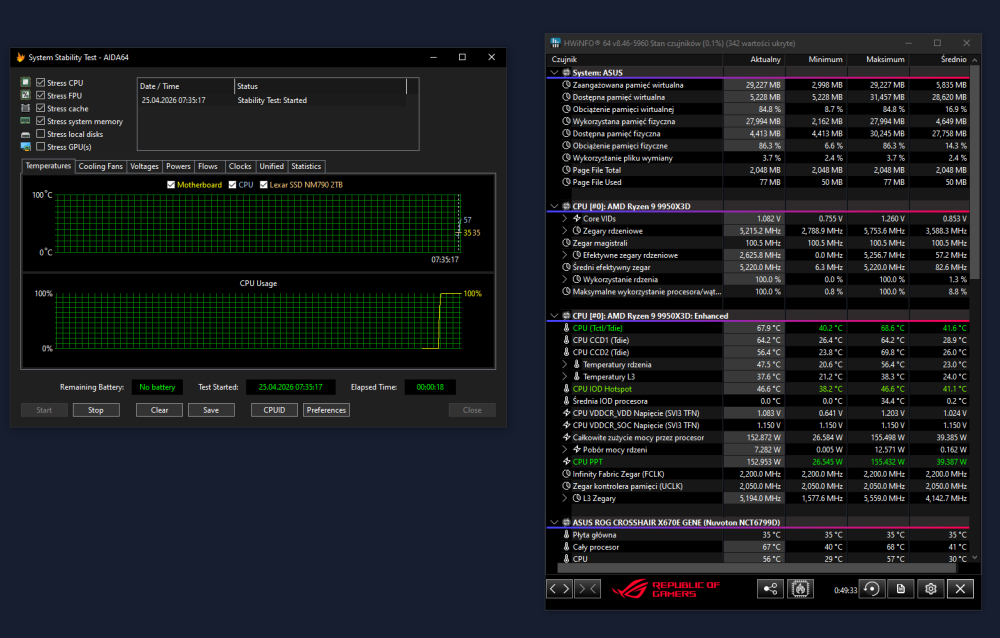Viewport: 1000px width, 638px height.
Task: Click the Maksimum column header
Action: (885, 59)
